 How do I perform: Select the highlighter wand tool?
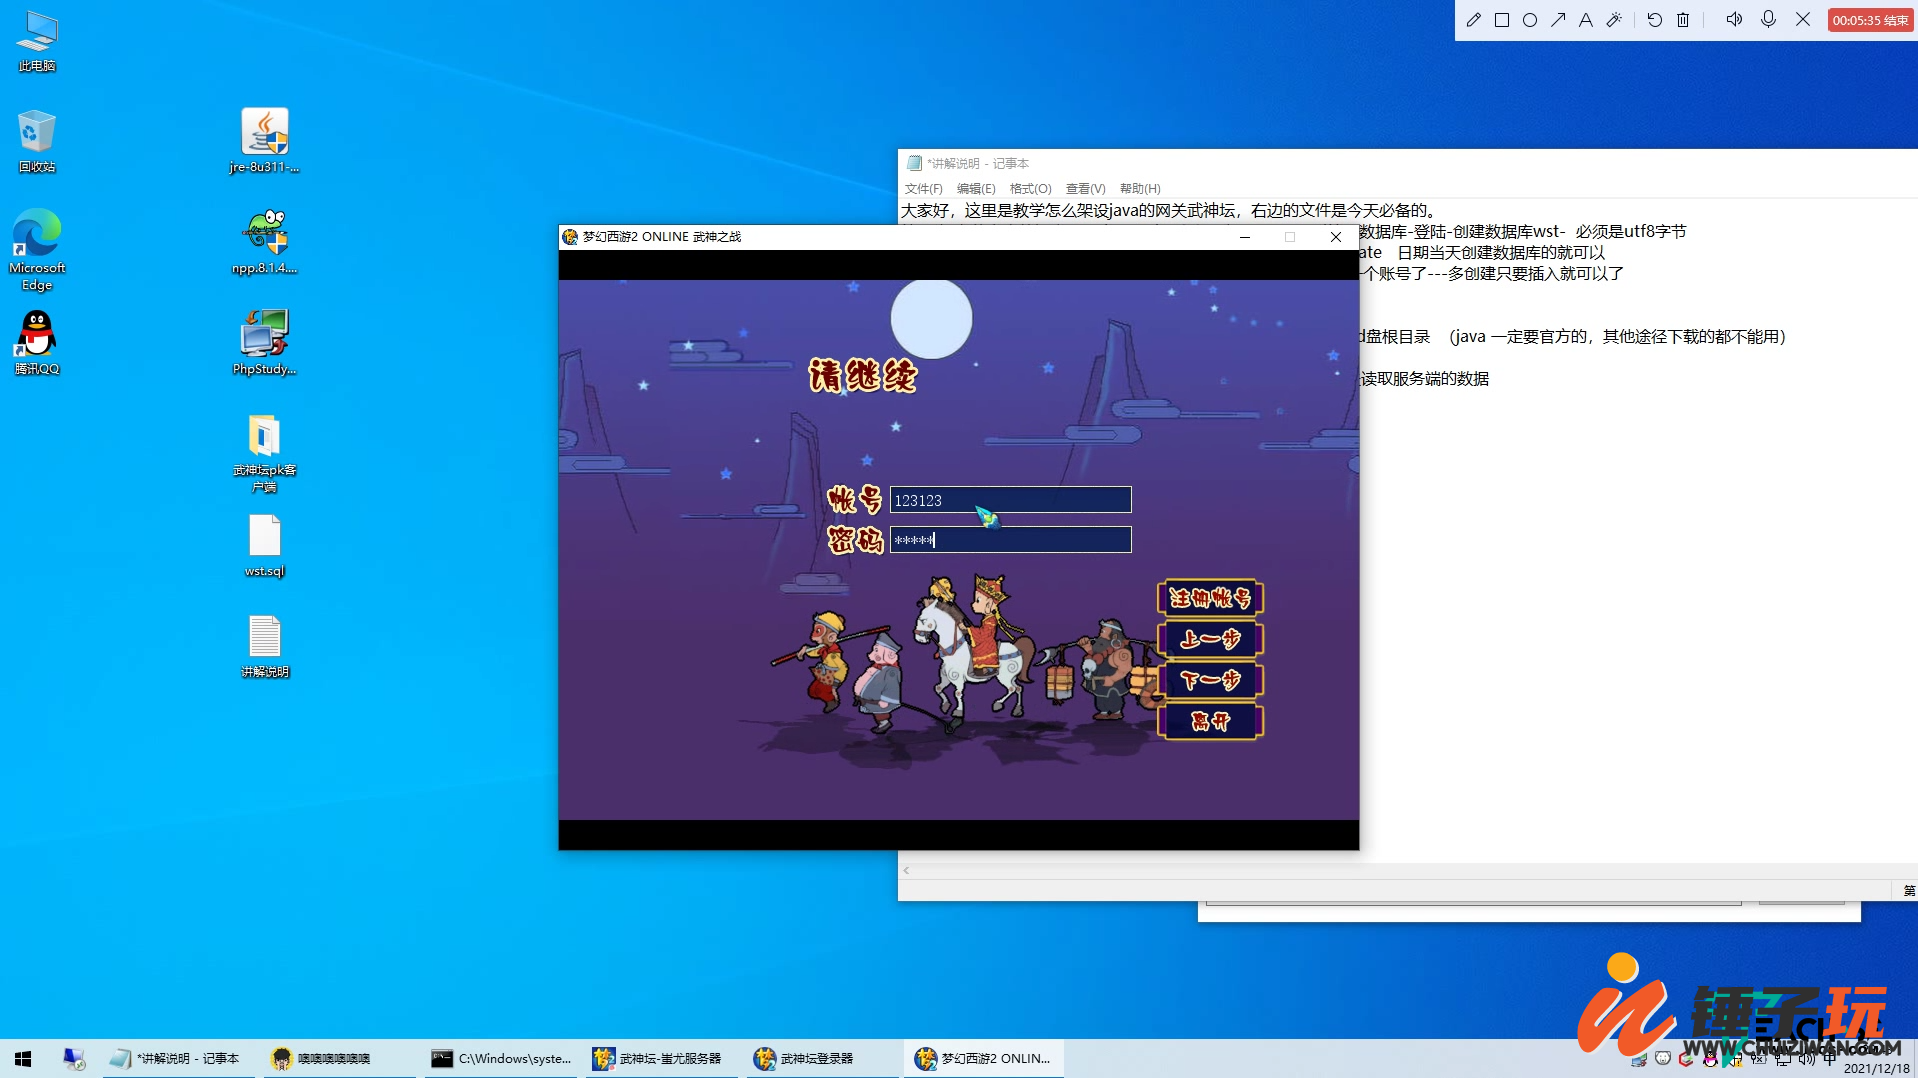pyautogui.click(x=1613, y=20)
